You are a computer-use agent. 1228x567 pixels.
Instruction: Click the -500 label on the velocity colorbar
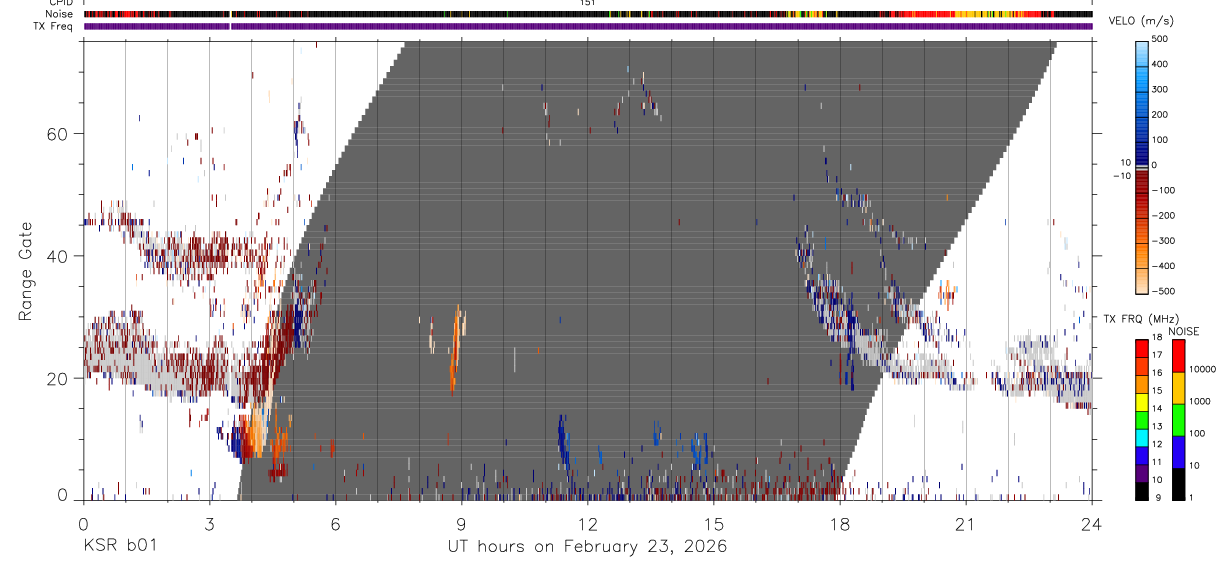pyautogui.click(x=1164, y=291)
